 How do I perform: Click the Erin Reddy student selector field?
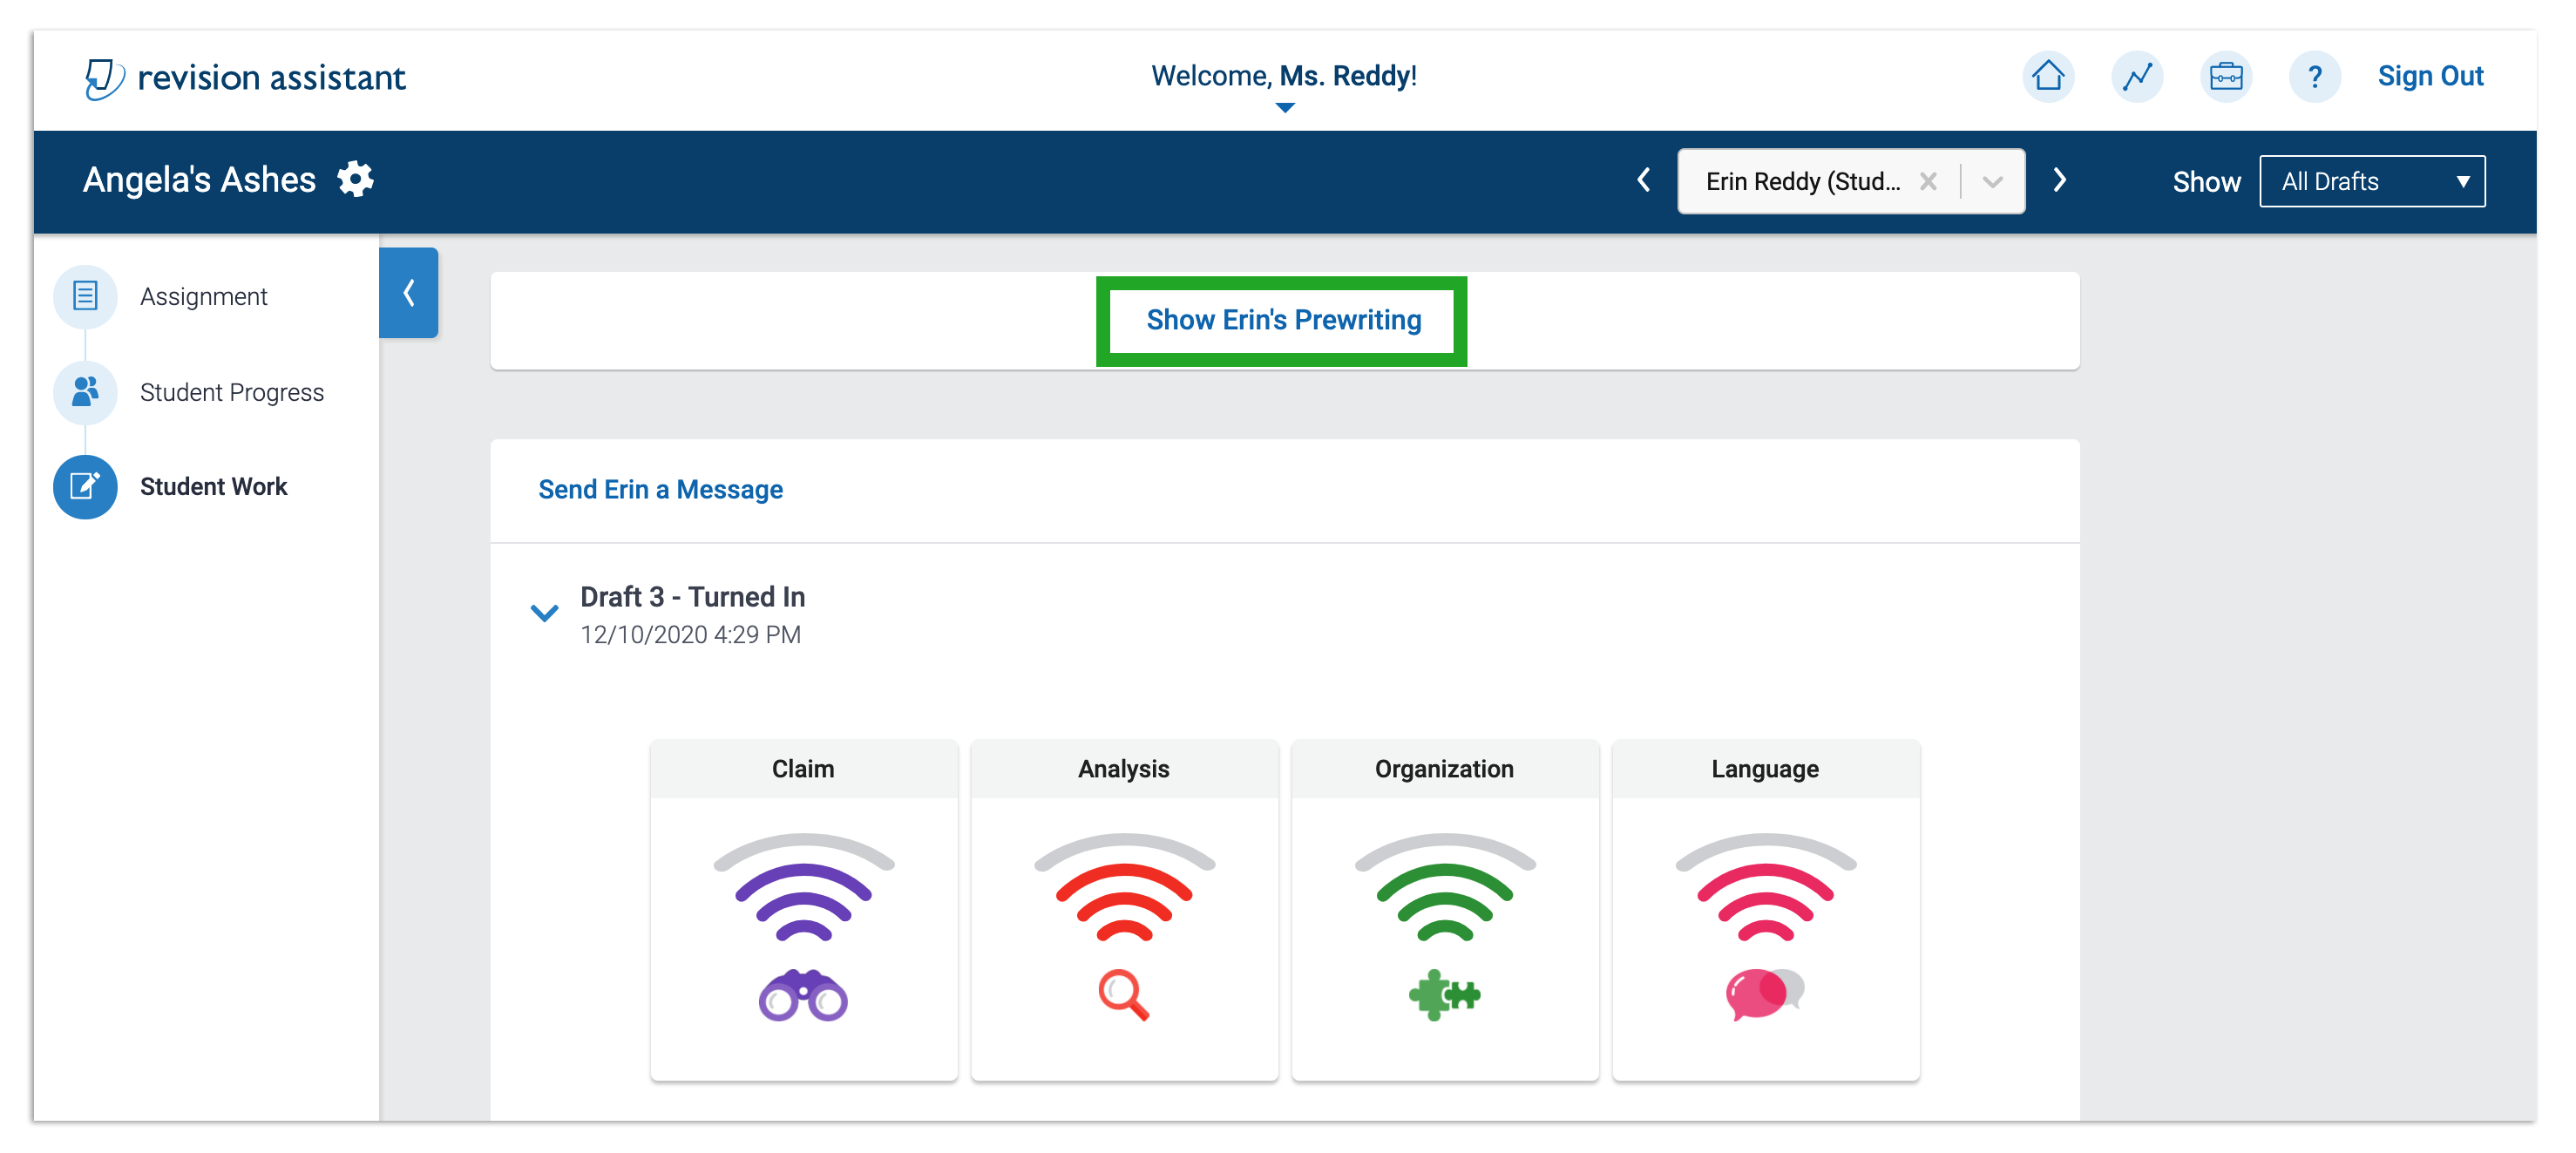pos(1850,181)
